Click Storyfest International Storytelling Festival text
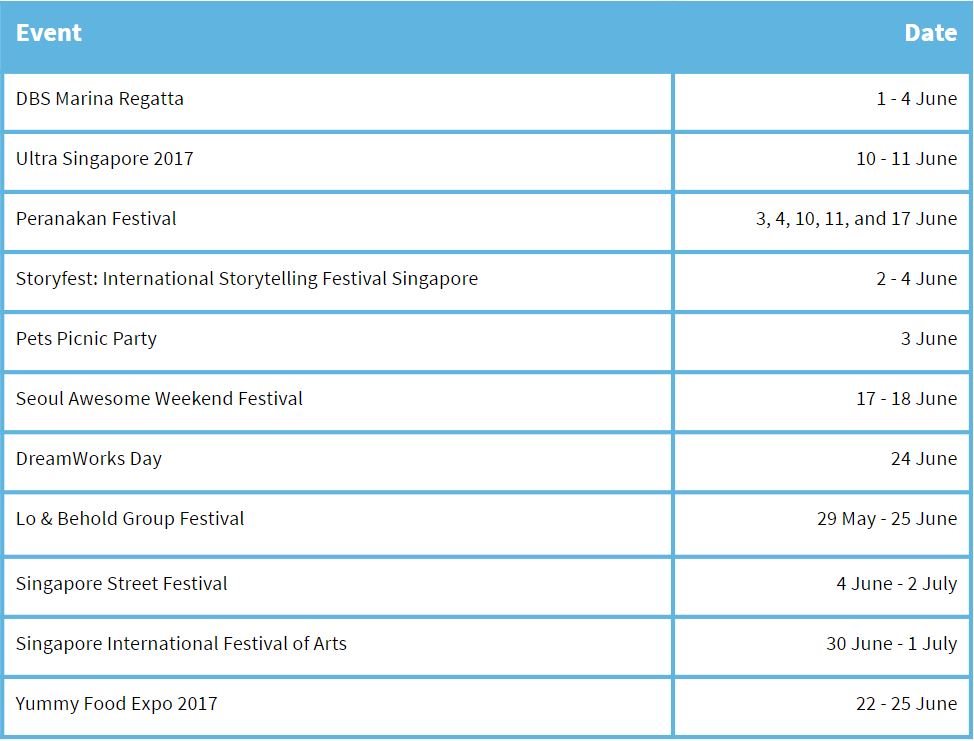The height and width of the screenshot is (741, 974). tap(247, 279)
